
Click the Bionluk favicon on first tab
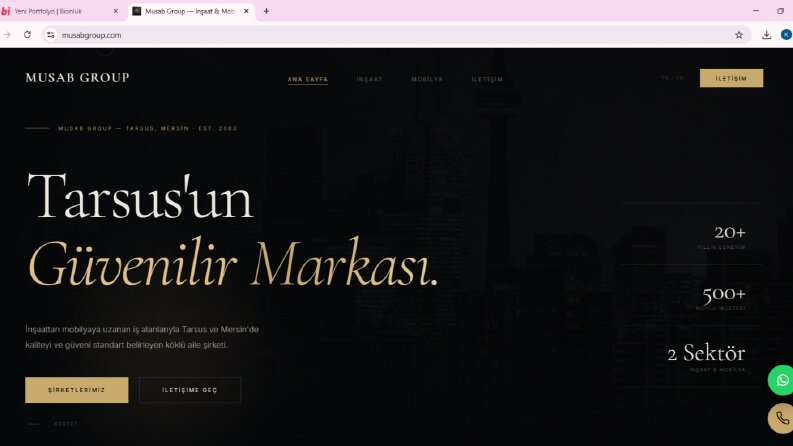click(6, 11)
